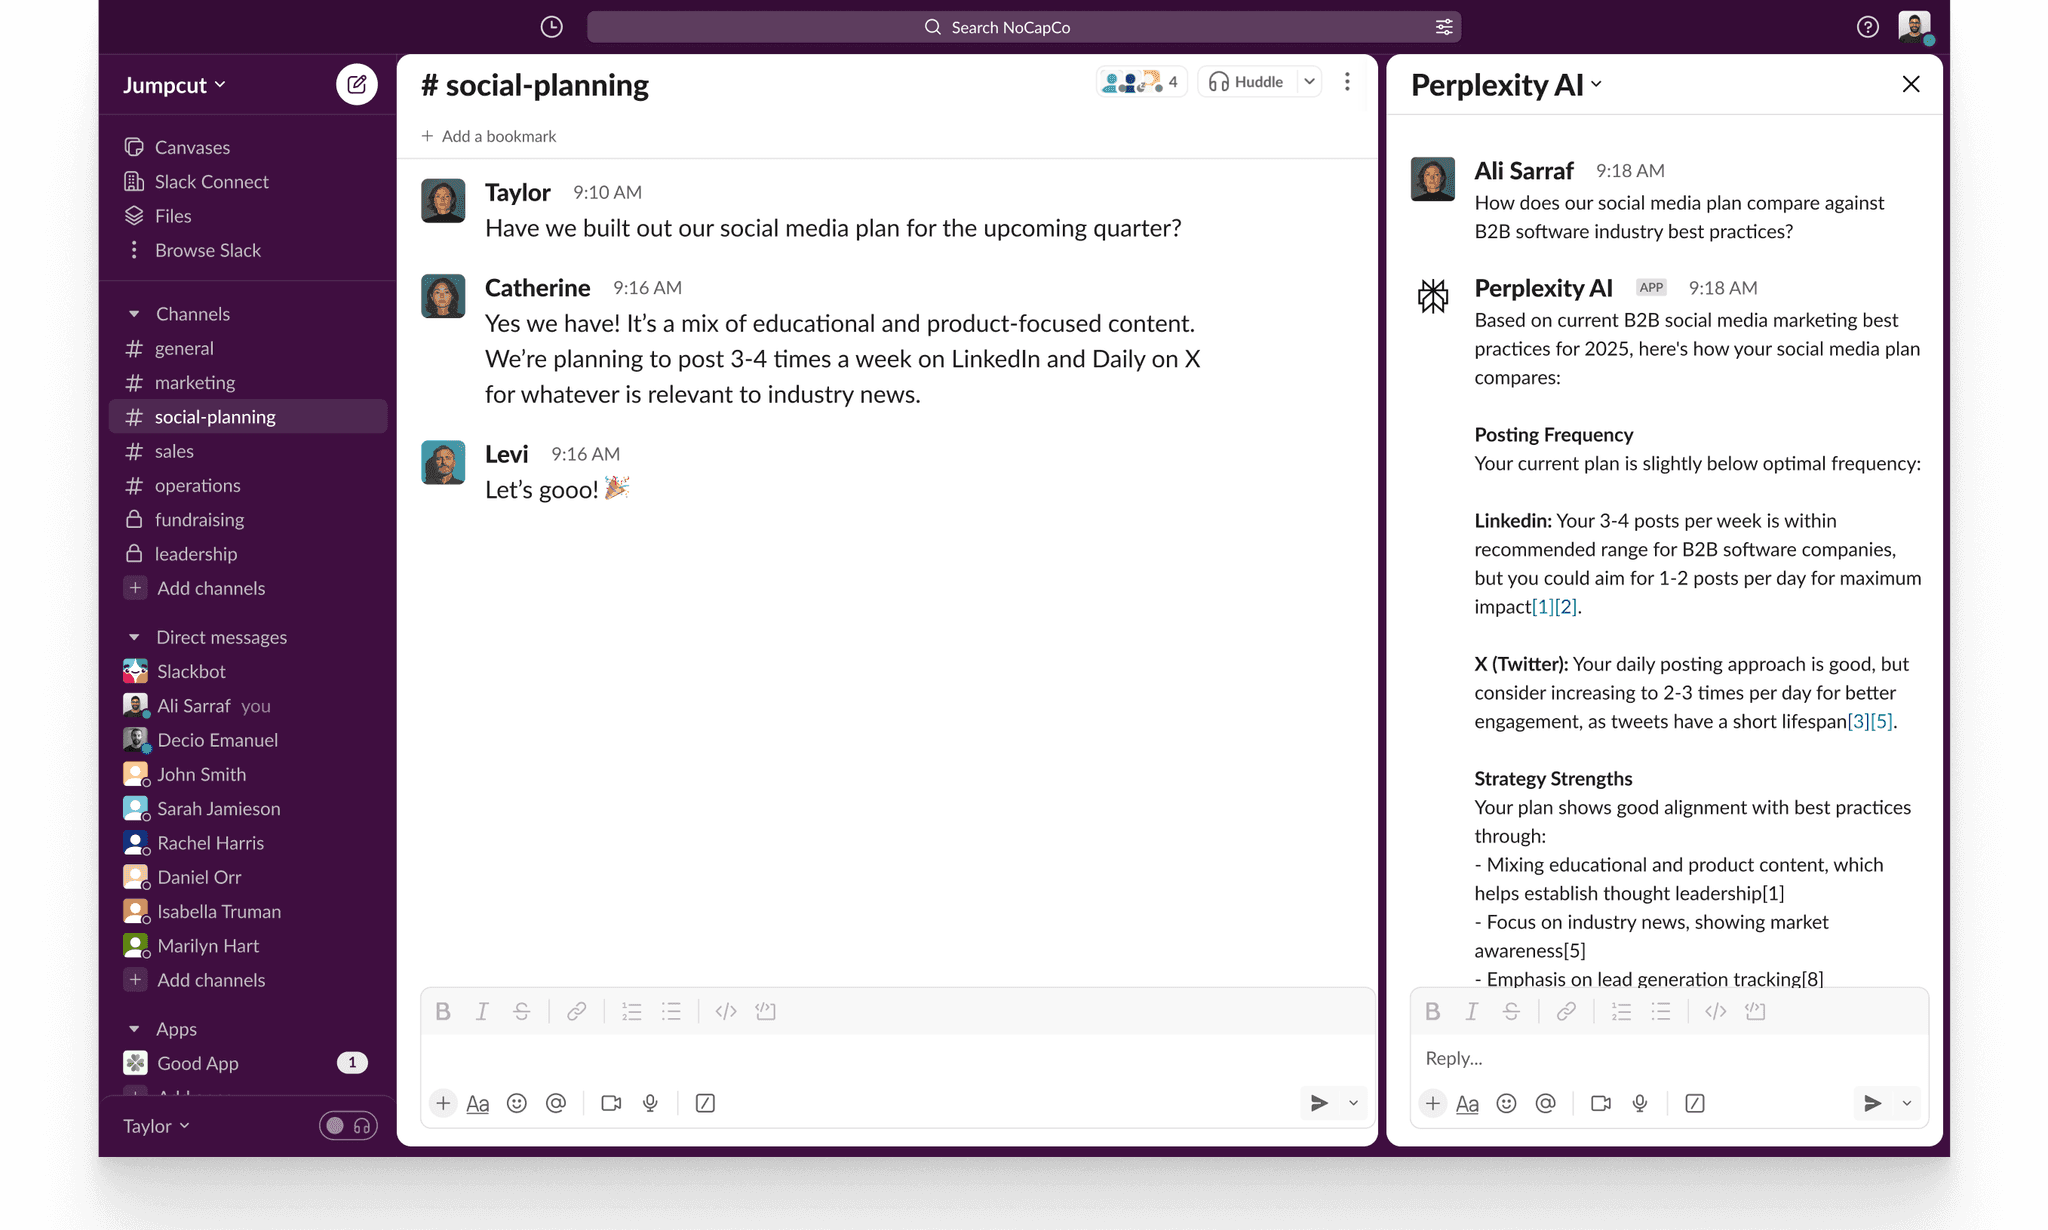
Task: Open search filters next to the search bar
Action: pos(1443,27)
